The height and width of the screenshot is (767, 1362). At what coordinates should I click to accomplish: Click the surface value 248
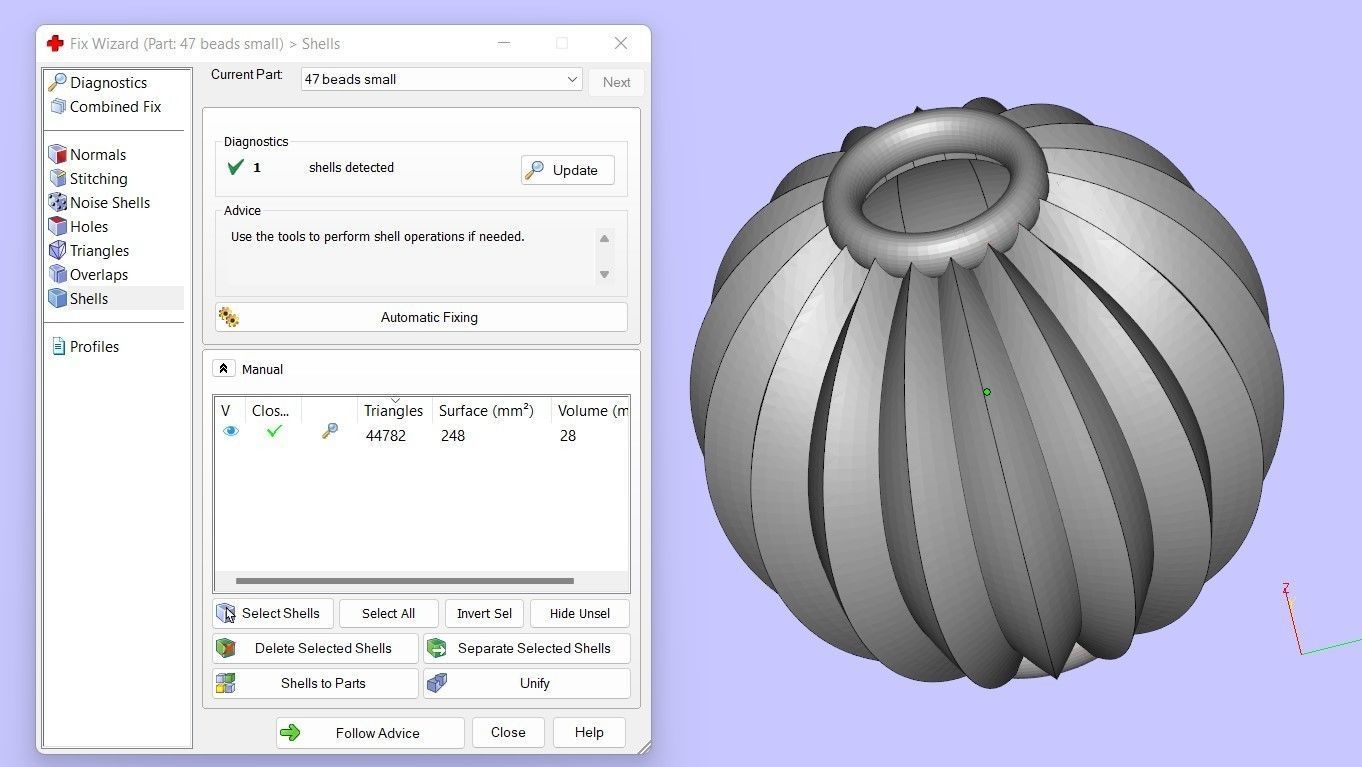pos(453,436)
